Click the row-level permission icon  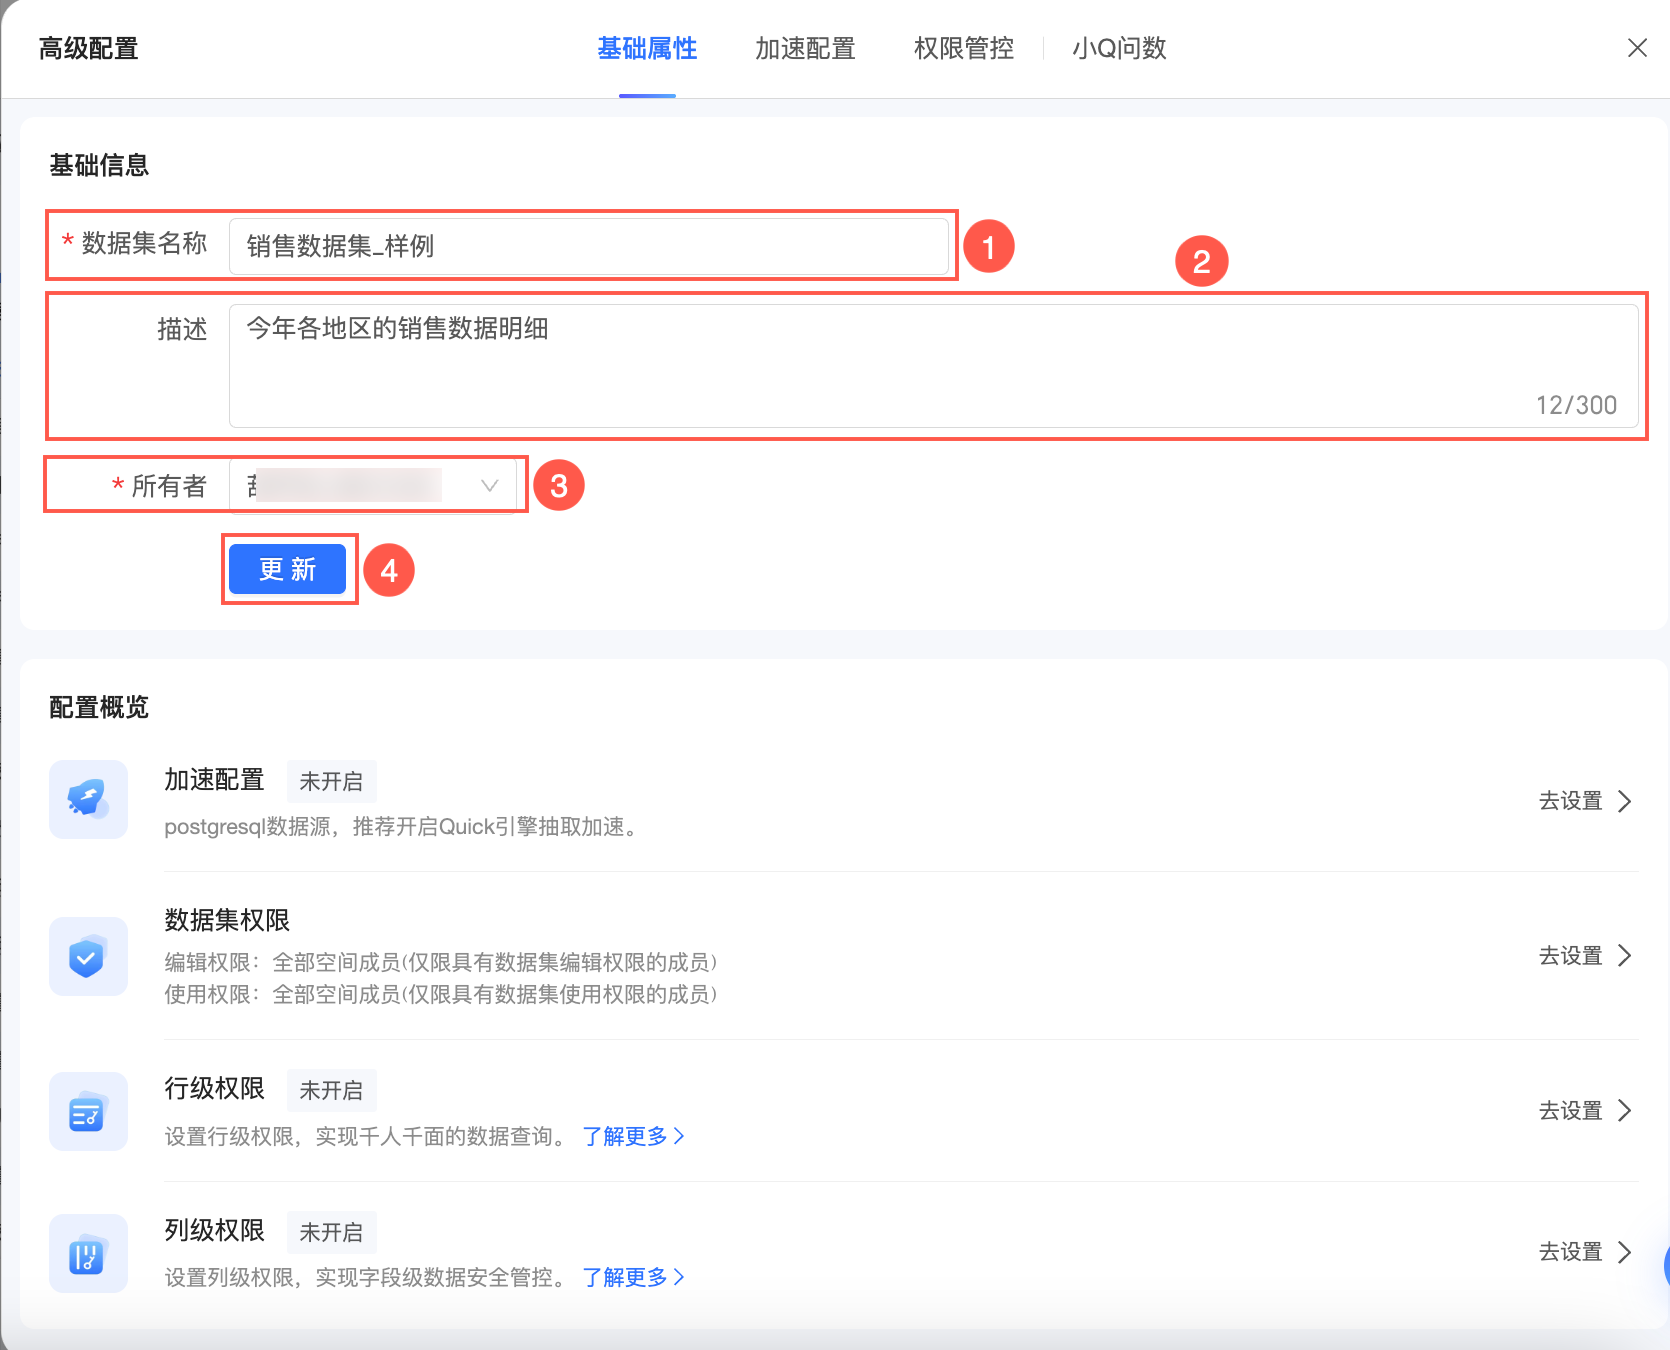pyautogui.click(x=88, y=1111)
